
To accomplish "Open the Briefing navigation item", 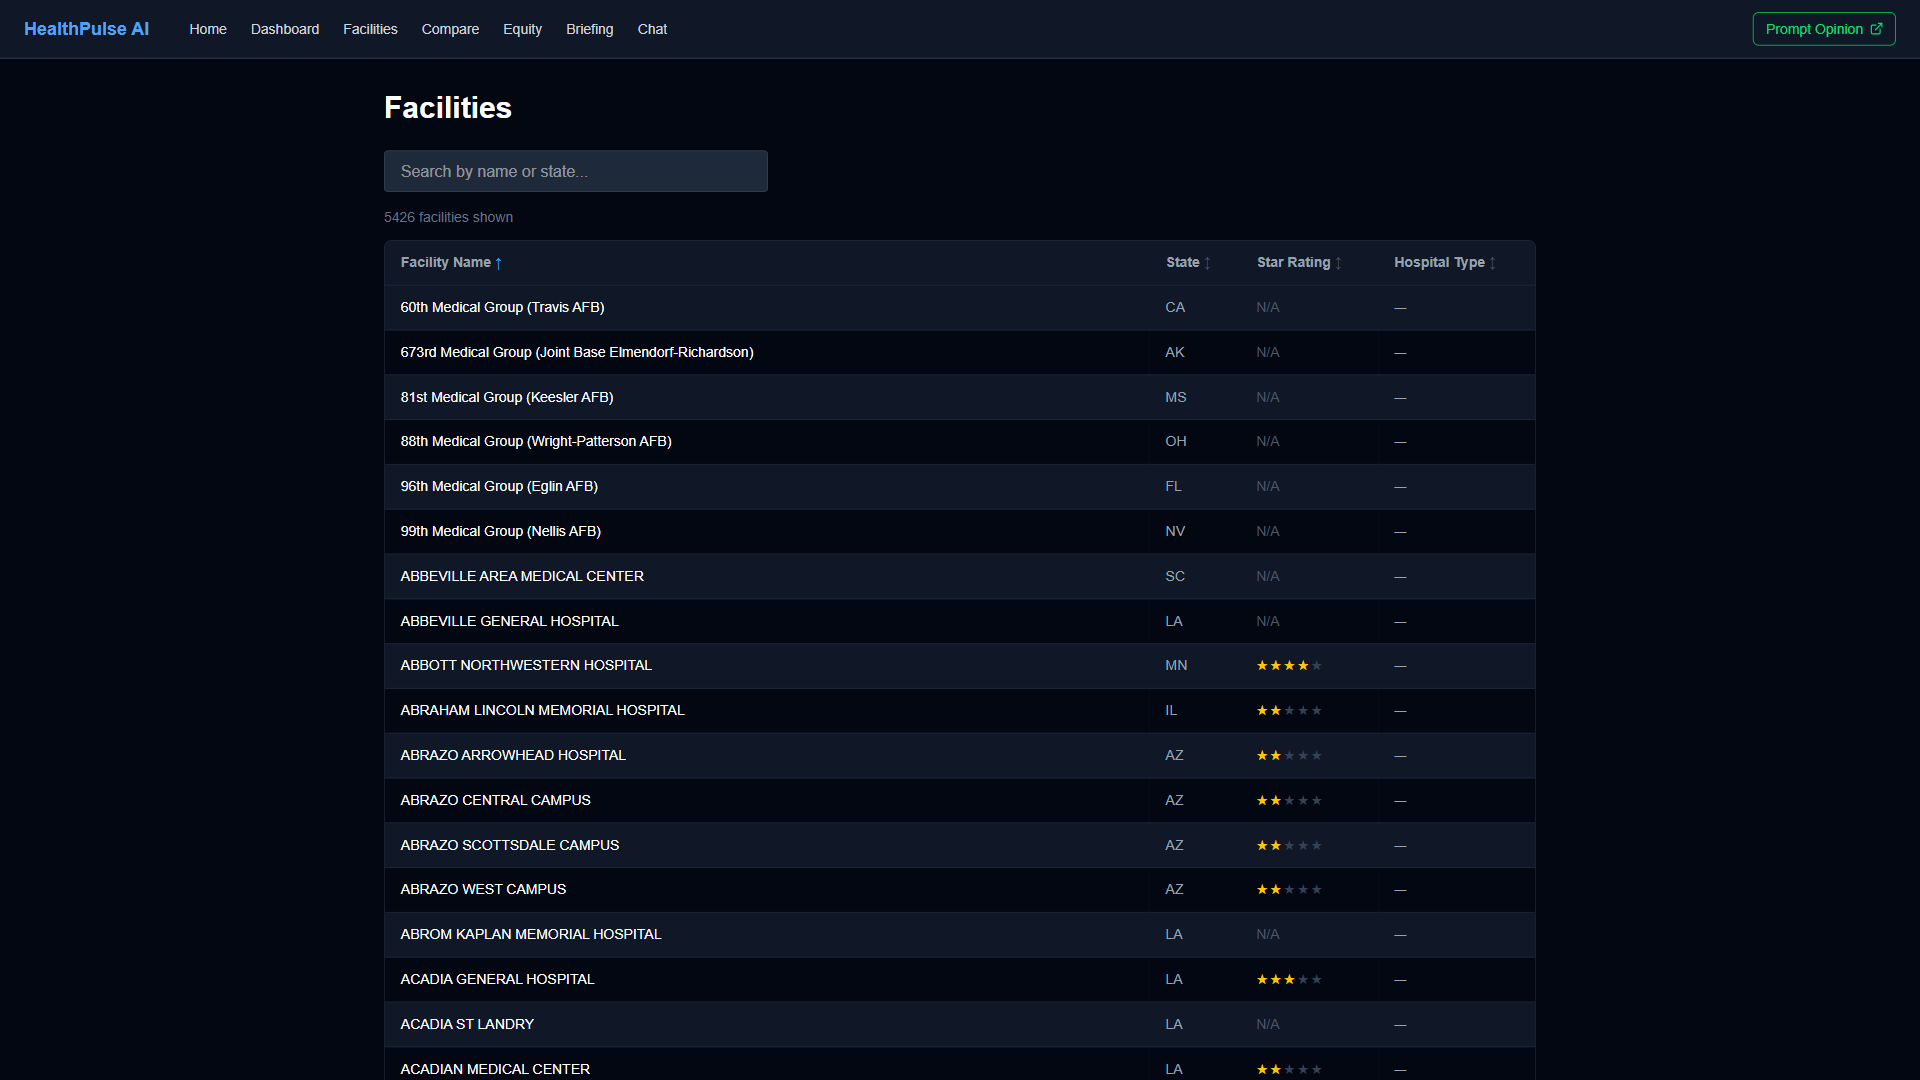I will [x=590, y=29].
